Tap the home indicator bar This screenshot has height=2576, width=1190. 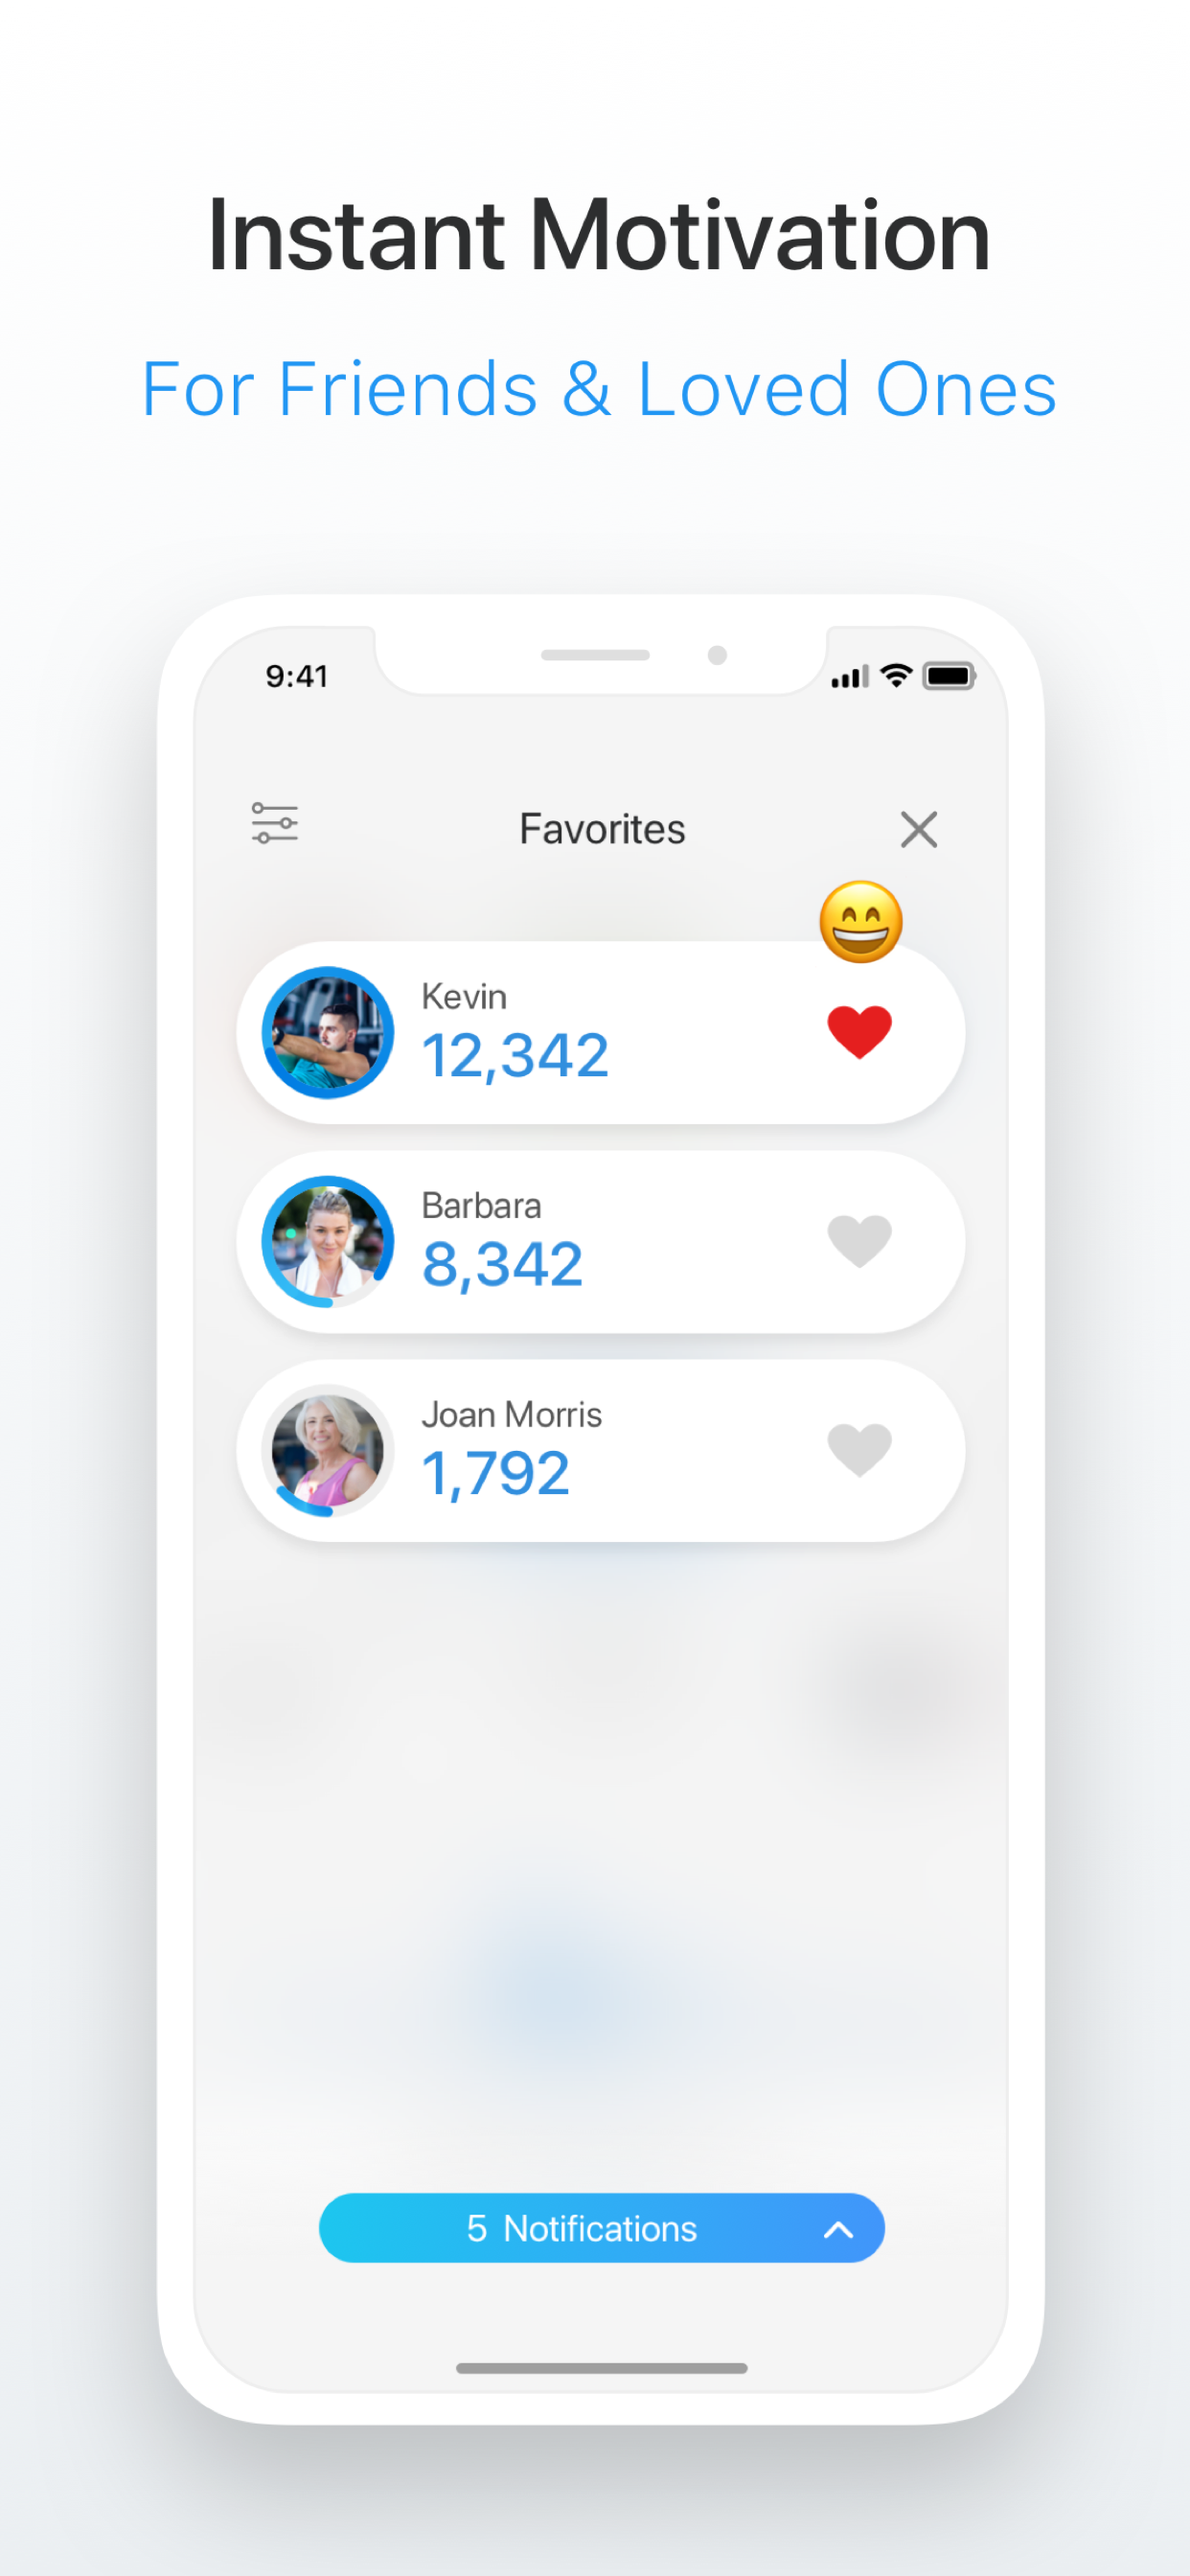601,2368
